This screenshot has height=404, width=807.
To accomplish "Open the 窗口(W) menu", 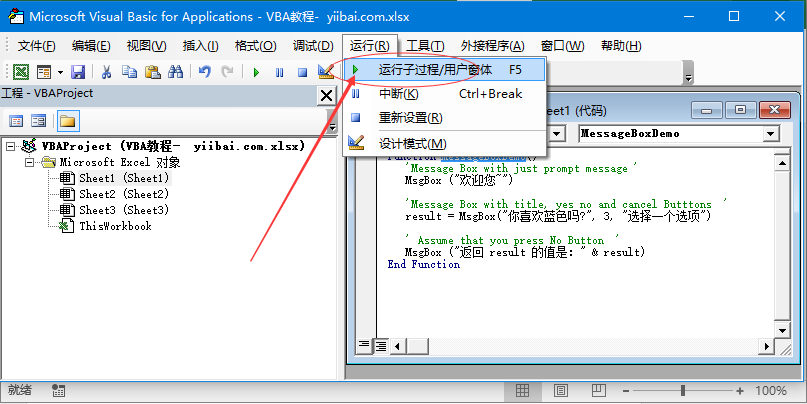I will pyautogui.click(x=563, y=46).
